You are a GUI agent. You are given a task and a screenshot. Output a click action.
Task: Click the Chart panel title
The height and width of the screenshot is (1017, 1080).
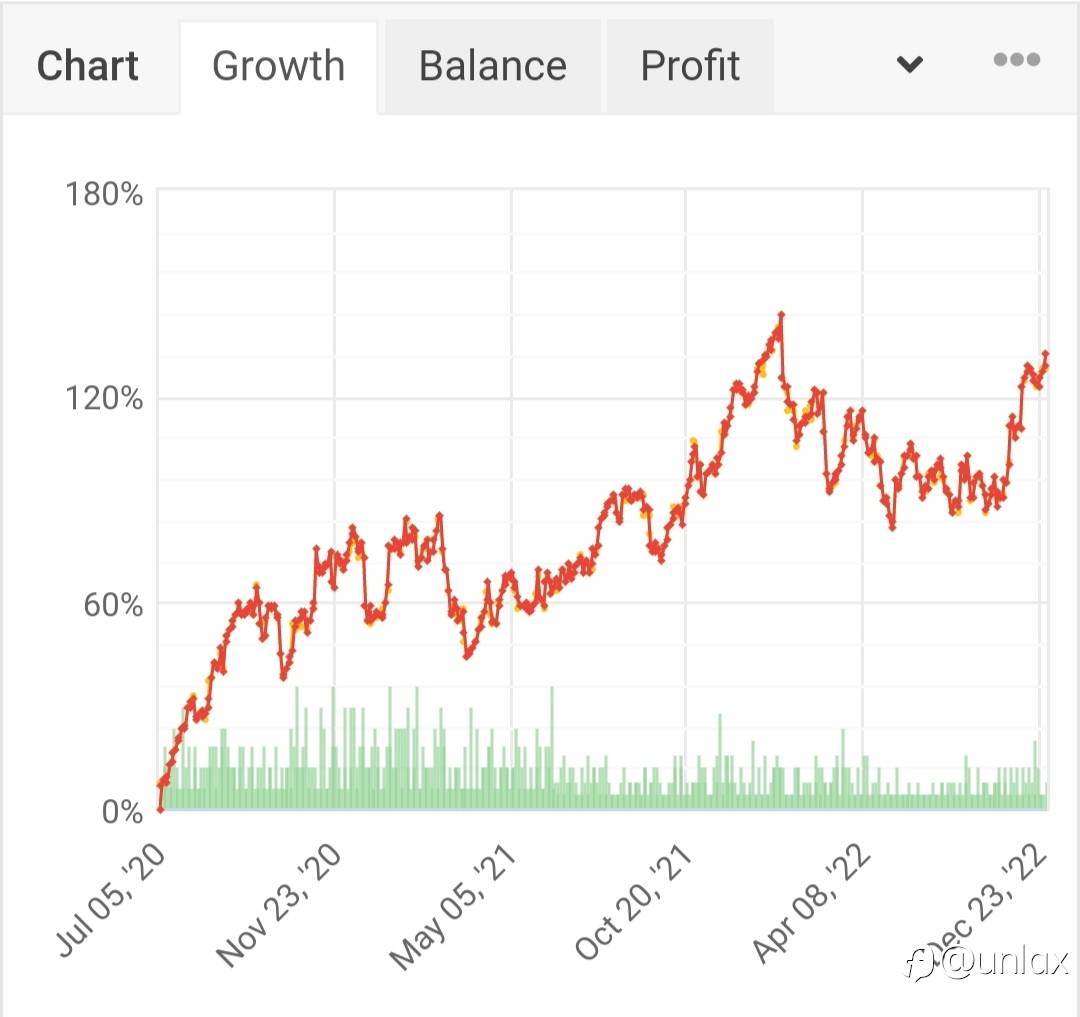tap(88, 66)
